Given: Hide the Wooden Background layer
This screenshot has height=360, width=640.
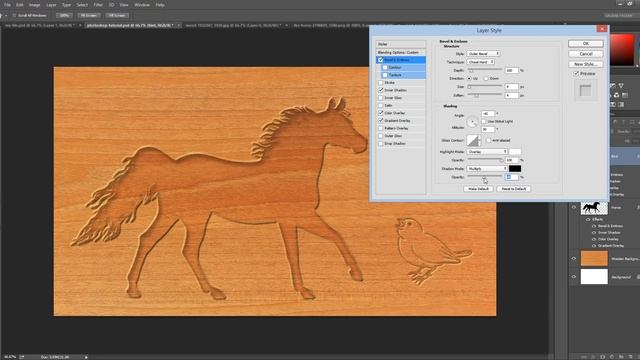Looking at the screenshot, I should 573,258.
